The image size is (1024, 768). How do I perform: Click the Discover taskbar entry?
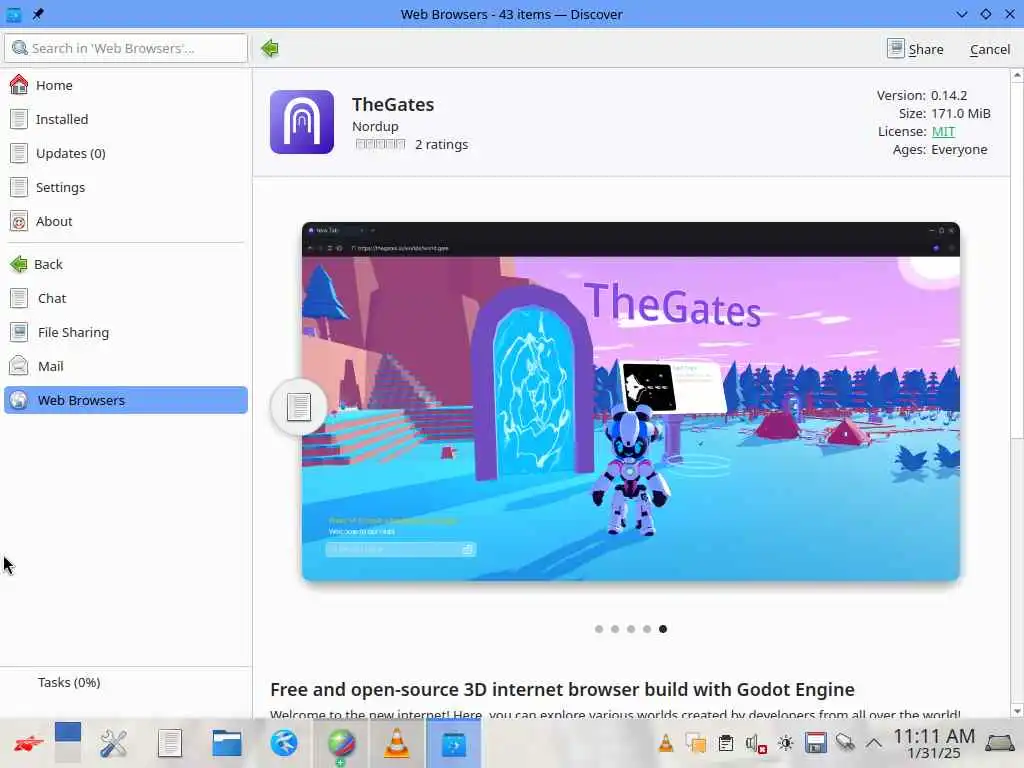(x=453, y=743)
